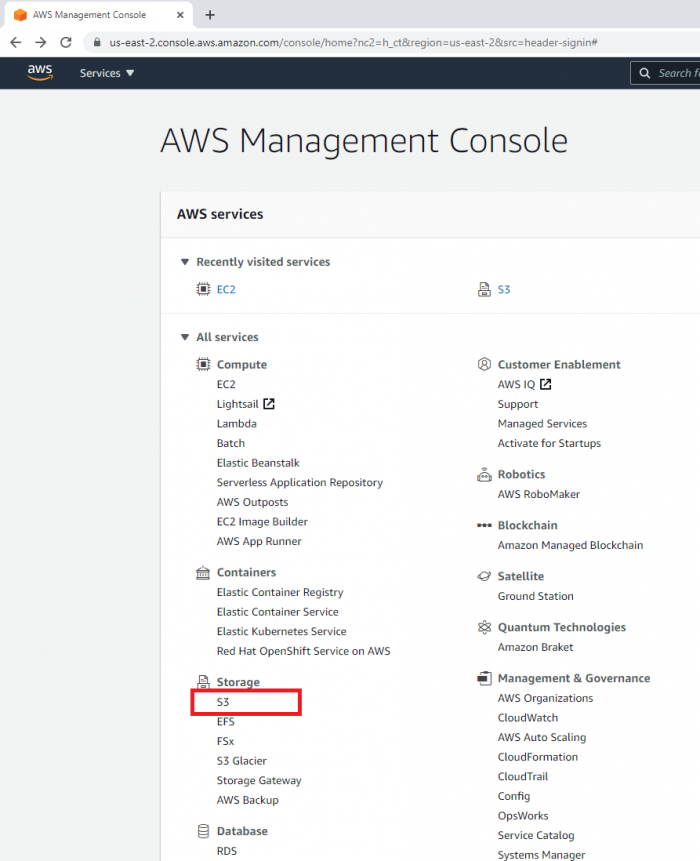Go back in browser history
The width and height of the screenshot is (700, 861).
pos(16,42)
